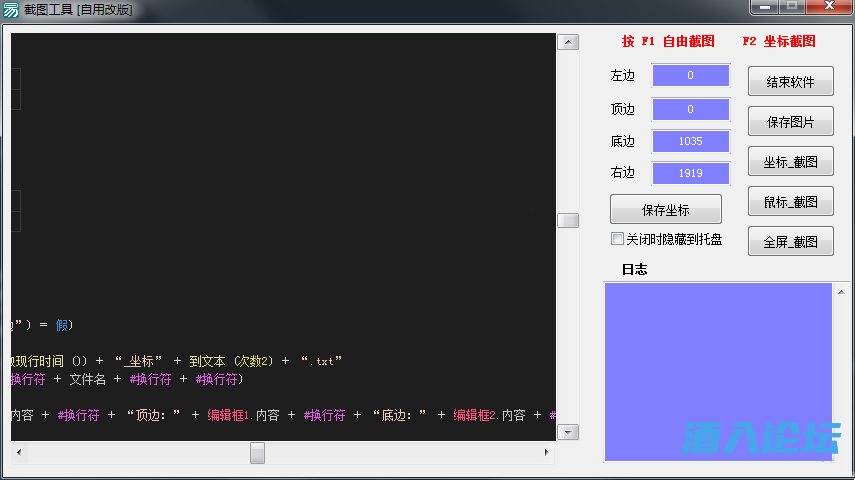Screen dimensions: 855x480
Task: Click the horizontal scrollbar left arrow
Action: (17, 453)
